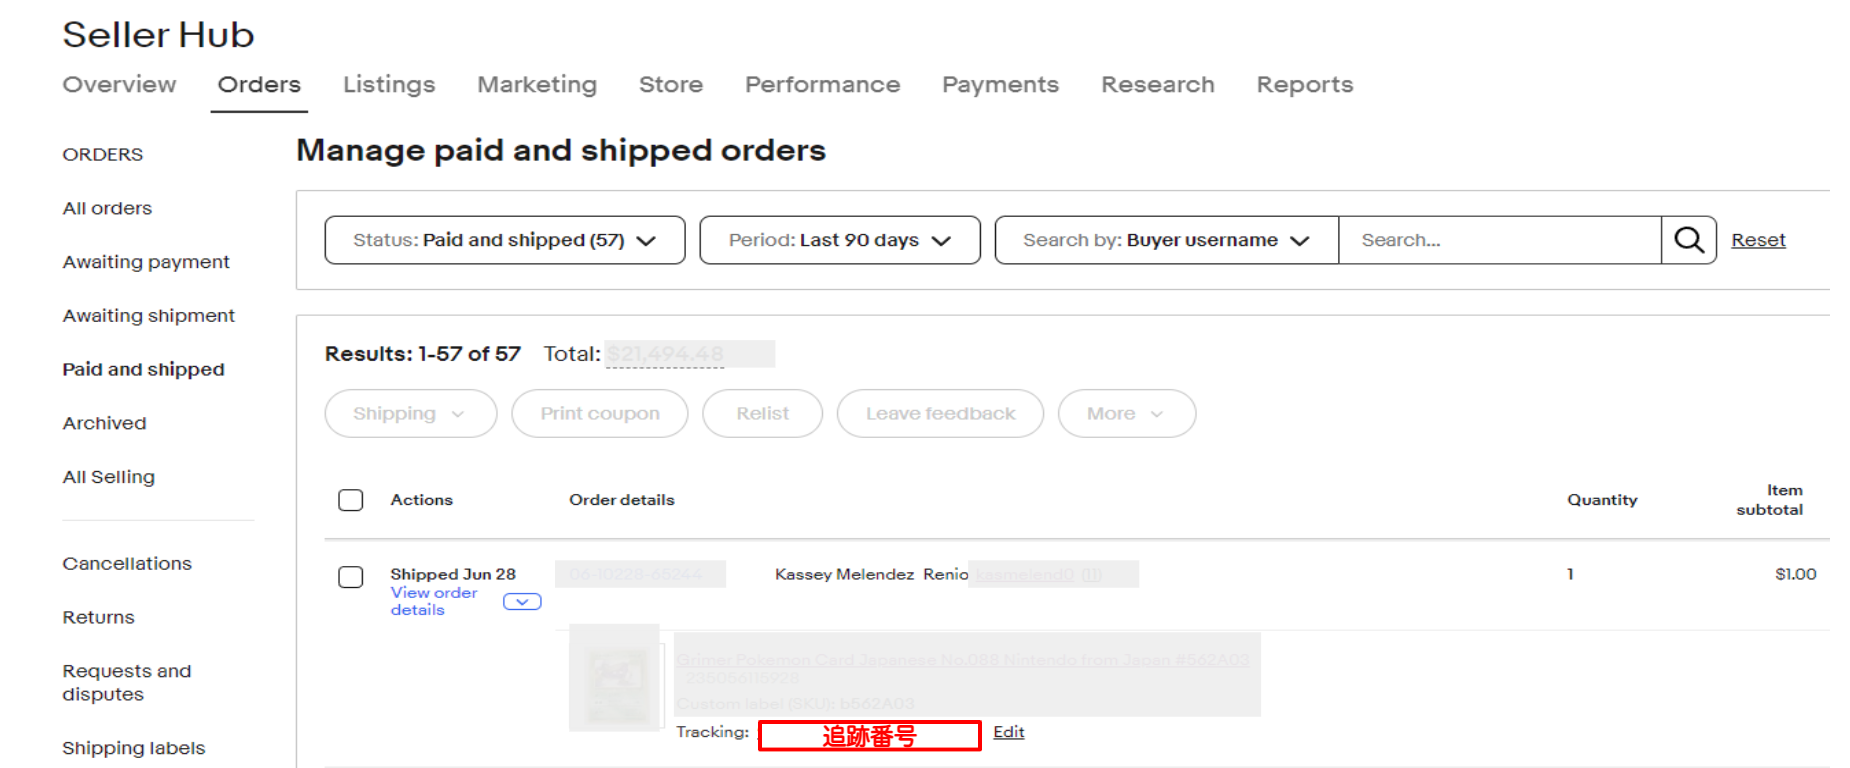Focus the Search text field

[x=1500, y=240]
